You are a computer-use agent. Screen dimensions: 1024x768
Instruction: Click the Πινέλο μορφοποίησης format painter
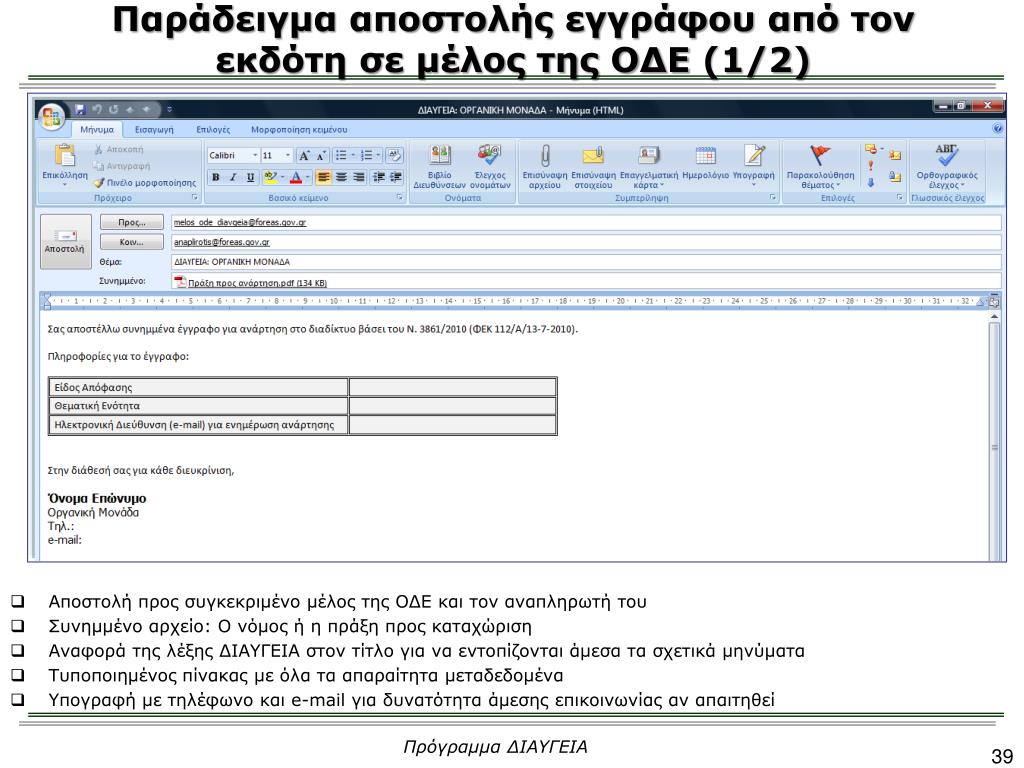pos(144,183)
